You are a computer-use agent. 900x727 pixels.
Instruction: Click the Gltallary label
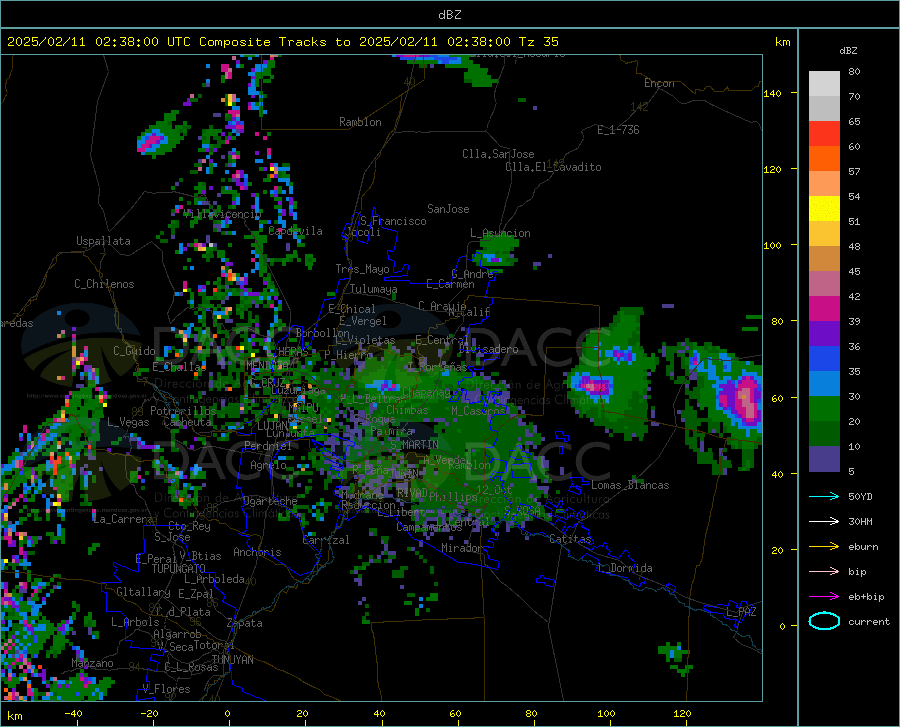[x=143, y=592]
